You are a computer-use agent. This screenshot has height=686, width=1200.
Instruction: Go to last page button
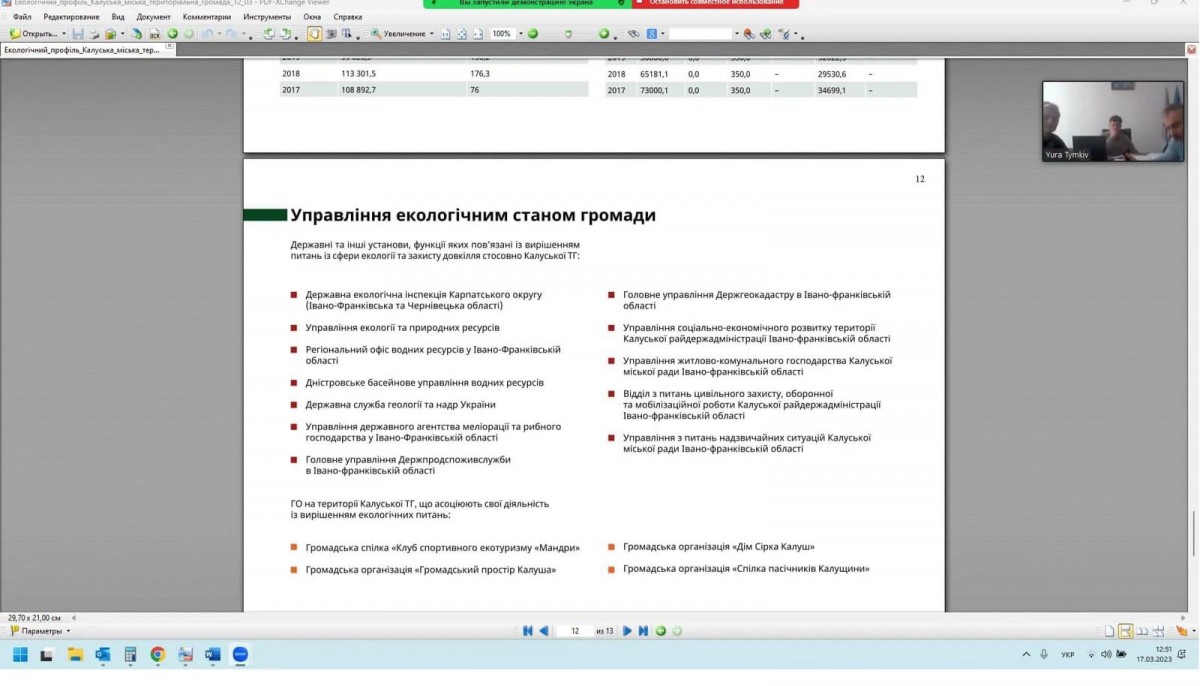pyautogui.click(x=643, y=631)
